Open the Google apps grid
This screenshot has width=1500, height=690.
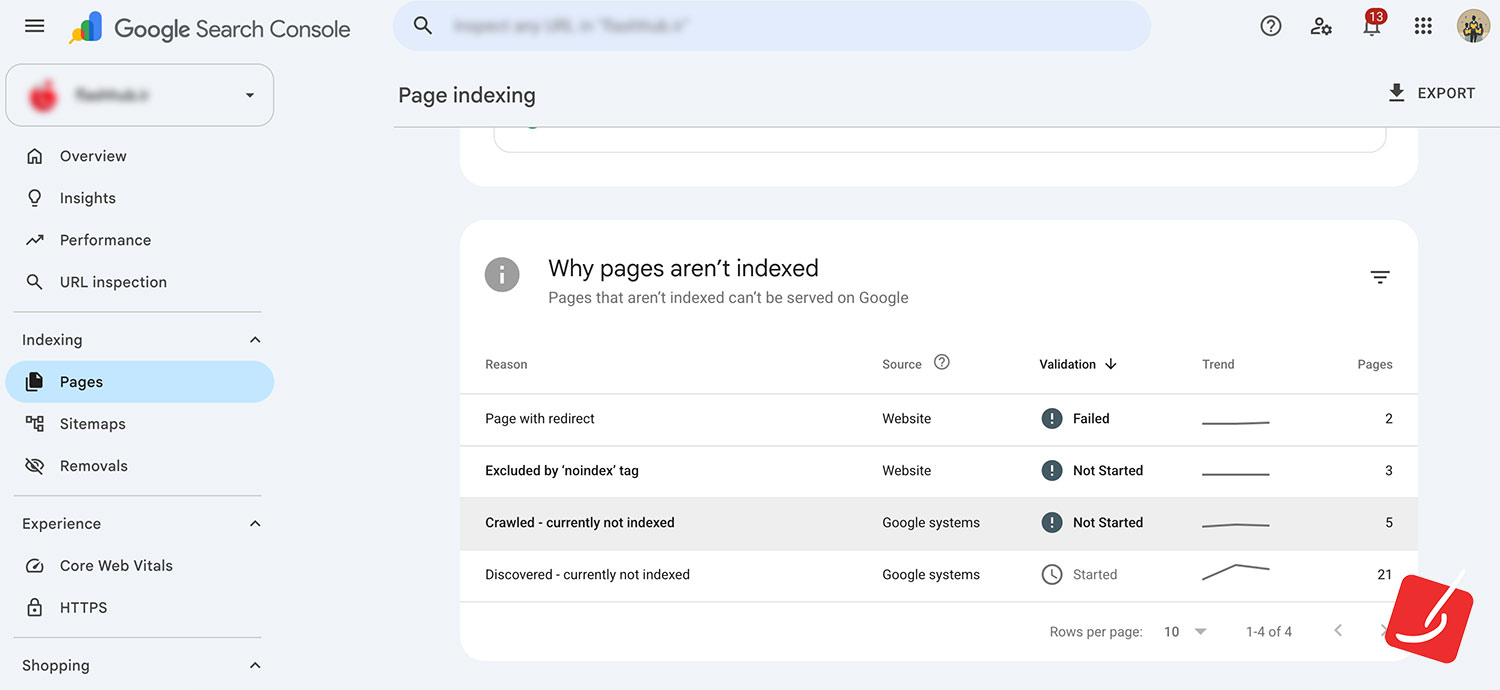tap(1423, 26)
